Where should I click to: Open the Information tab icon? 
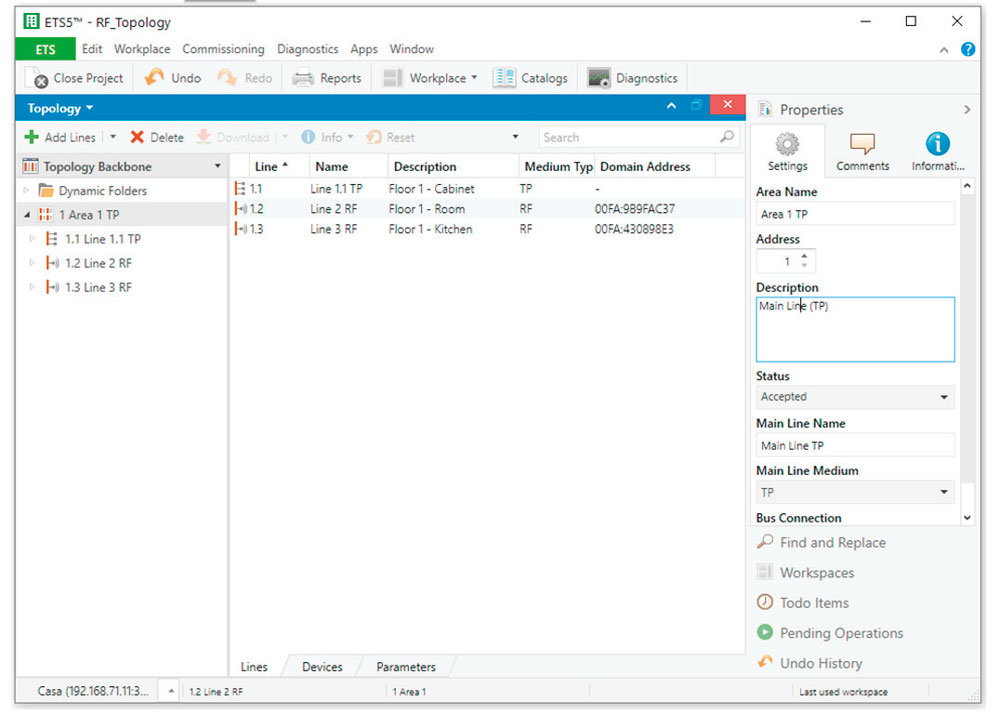click(x=938, y=144)
